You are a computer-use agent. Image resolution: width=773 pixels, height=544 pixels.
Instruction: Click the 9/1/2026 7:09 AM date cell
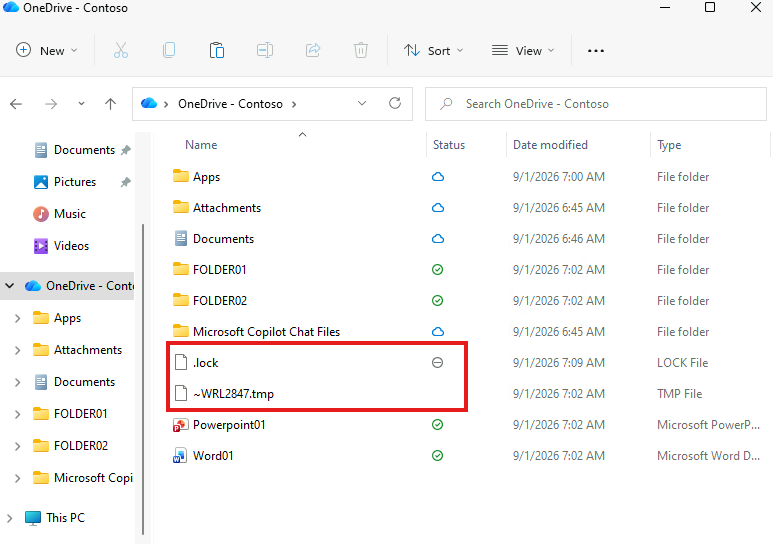(x=559, y=363)
